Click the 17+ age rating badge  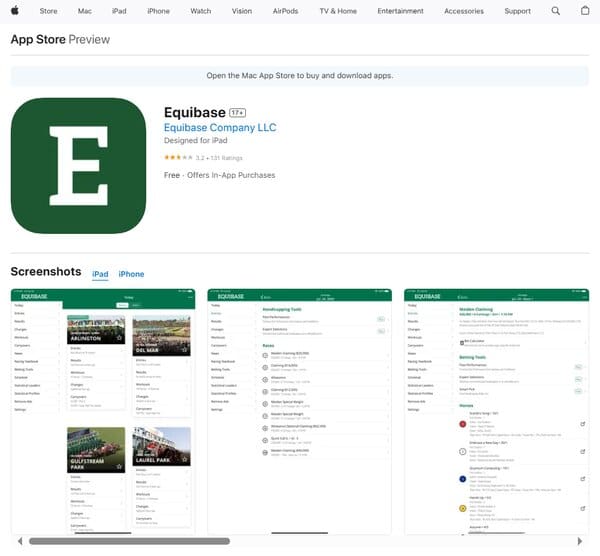(238, 113)
